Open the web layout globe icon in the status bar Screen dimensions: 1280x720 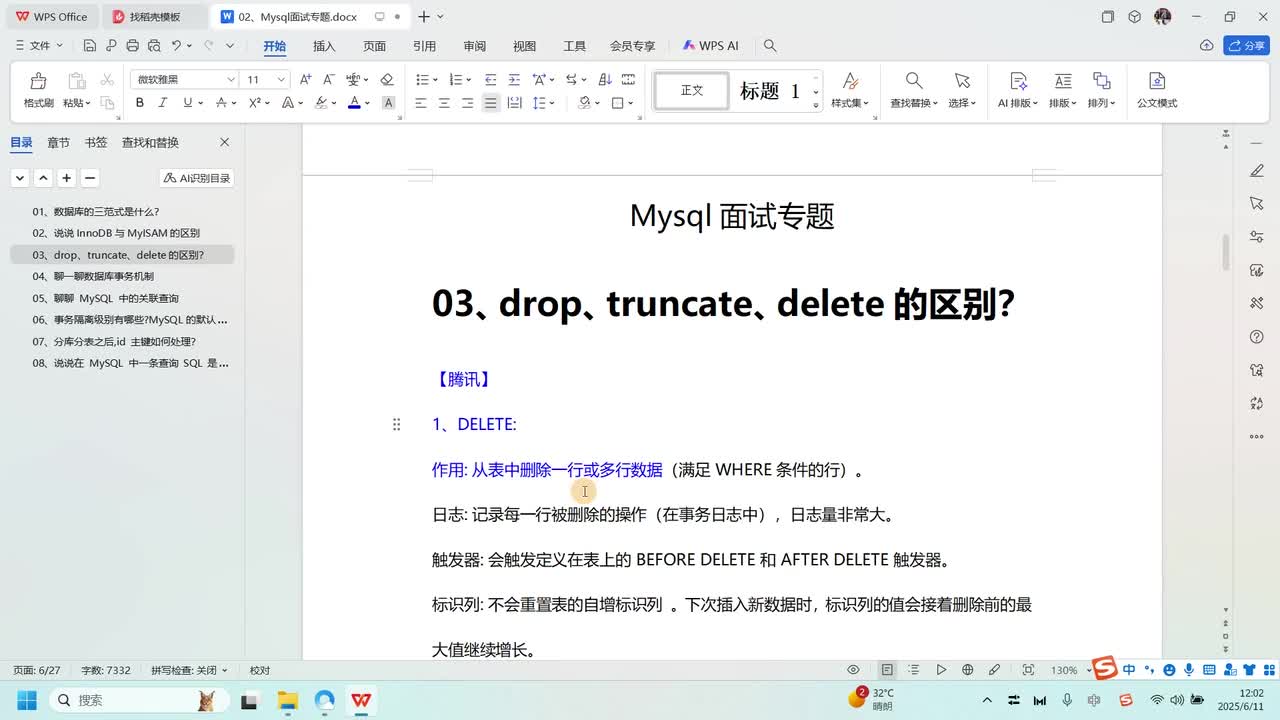pyautogui.click(x=967, y=670)
